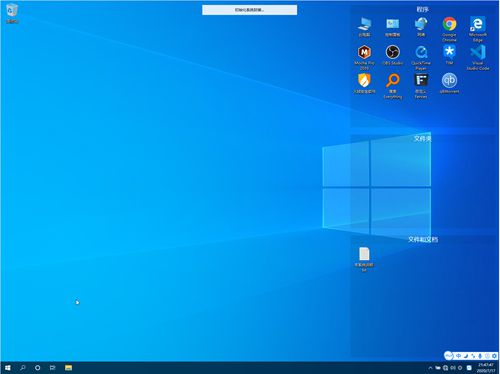Open Mocha Pro 2019 icon

(x=364, y=57)
